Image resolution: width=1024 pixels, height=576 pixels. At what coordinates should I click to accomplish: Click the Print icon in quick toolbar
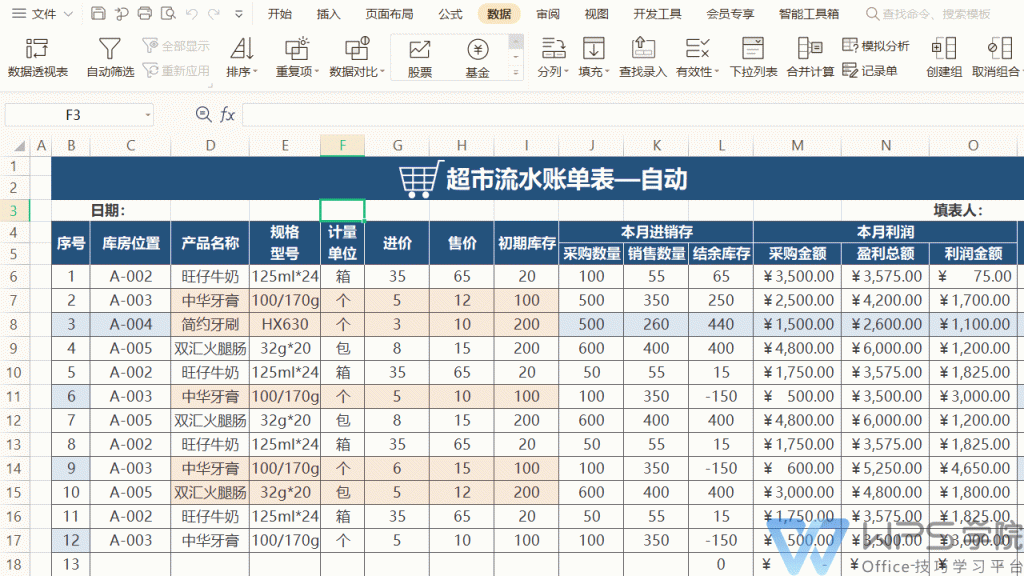coord(145,14)
